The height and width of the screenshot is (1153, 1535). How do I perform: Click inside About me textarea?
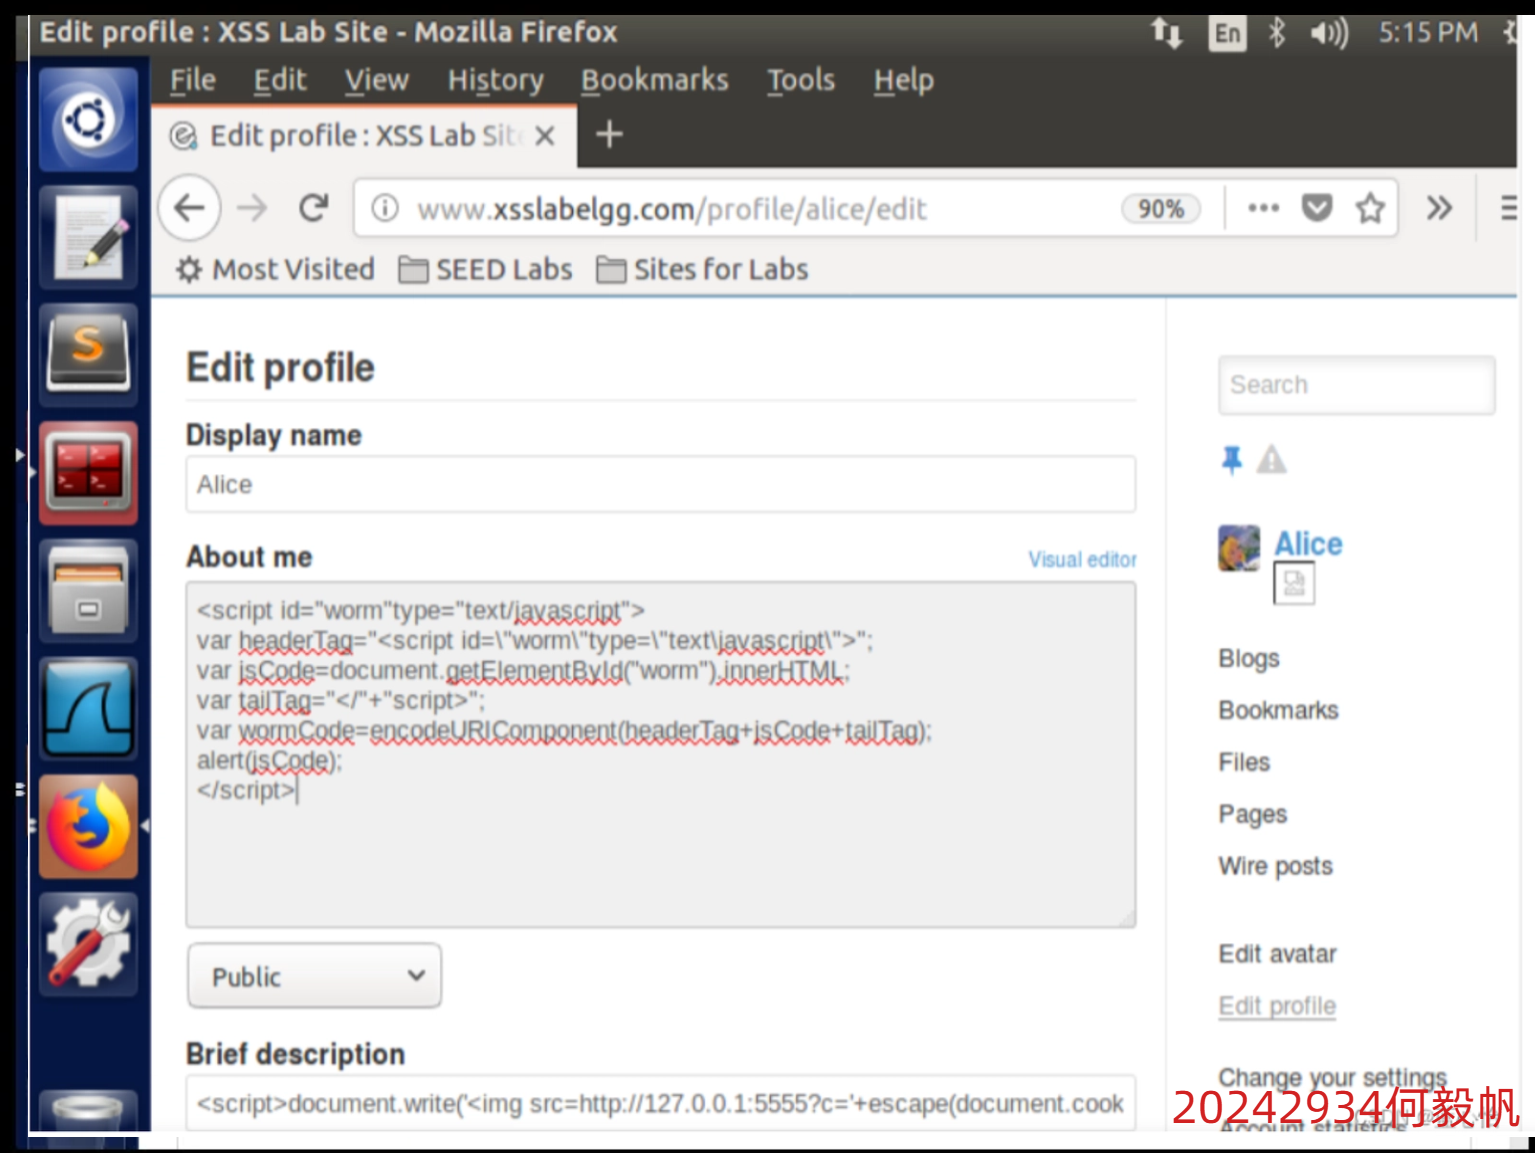(x=660, y=755)
